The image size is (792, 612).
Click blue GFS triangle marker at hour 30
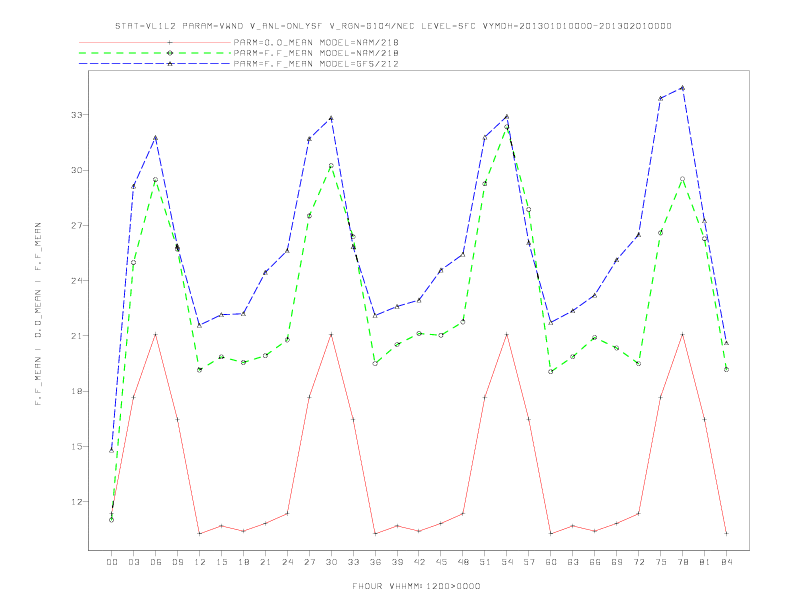point(331,118)
